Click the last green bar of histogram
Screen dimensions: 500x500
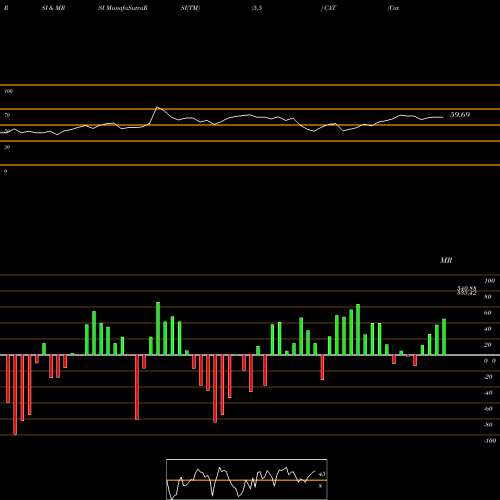click(x=444, y=337)
